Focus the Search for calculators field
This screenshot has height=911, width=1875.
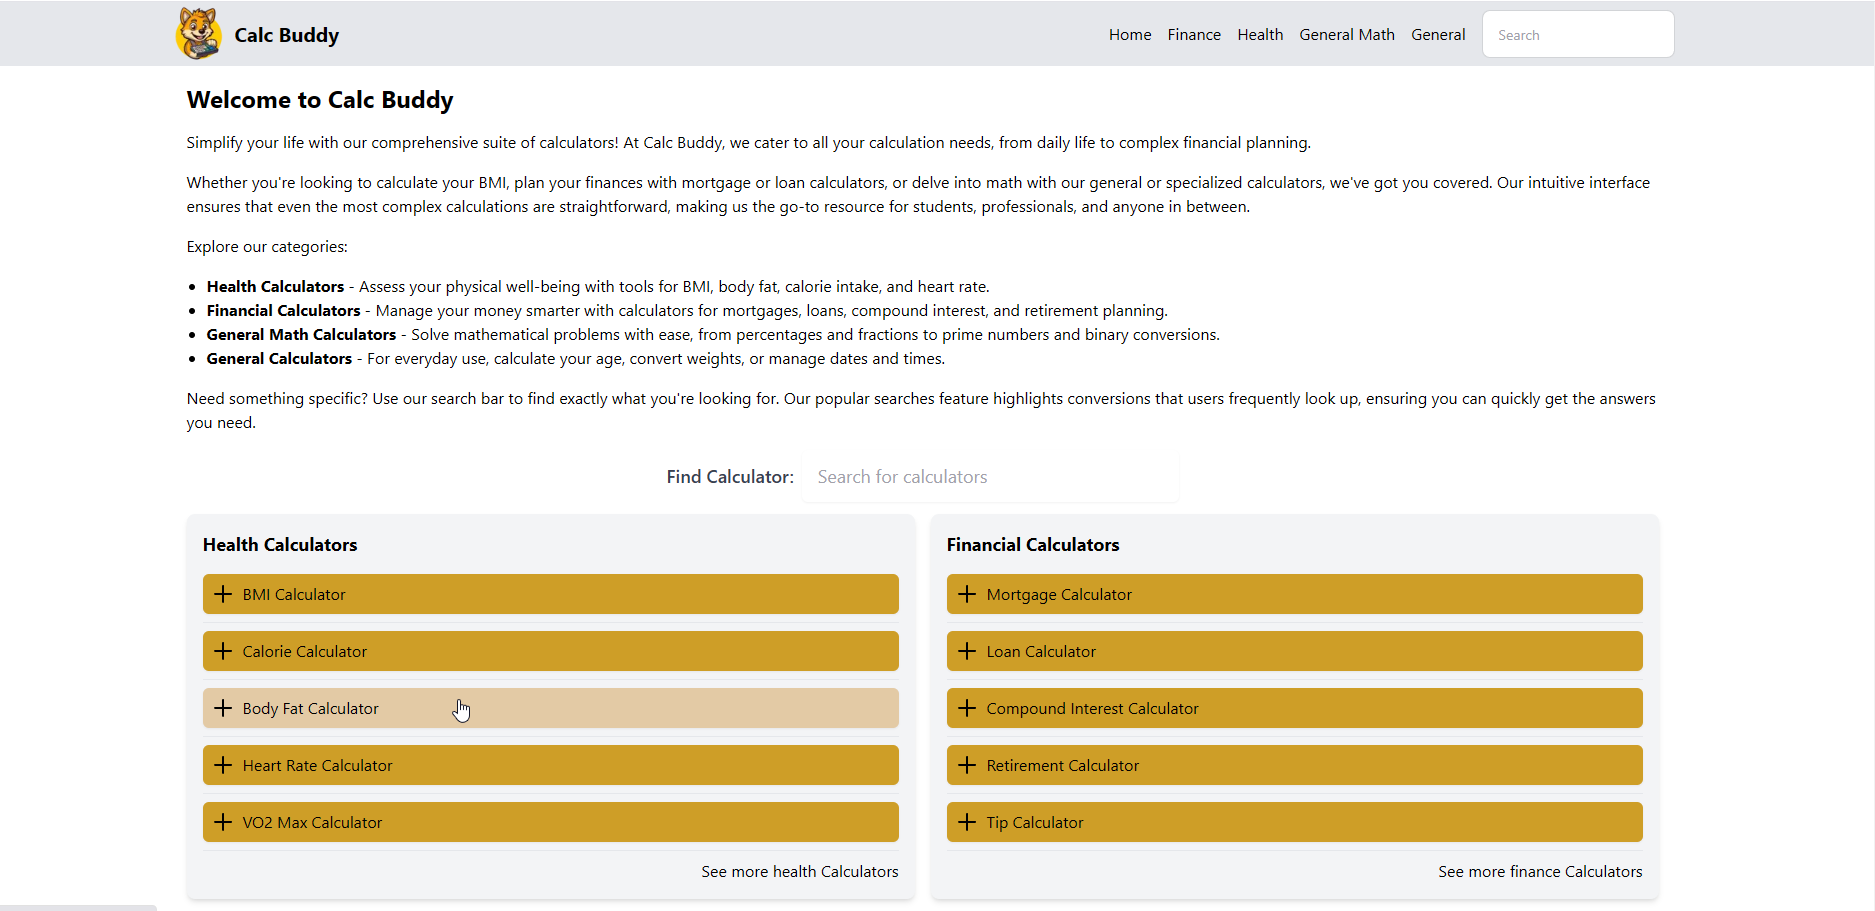pyautogui.click(x=990, y=477)
